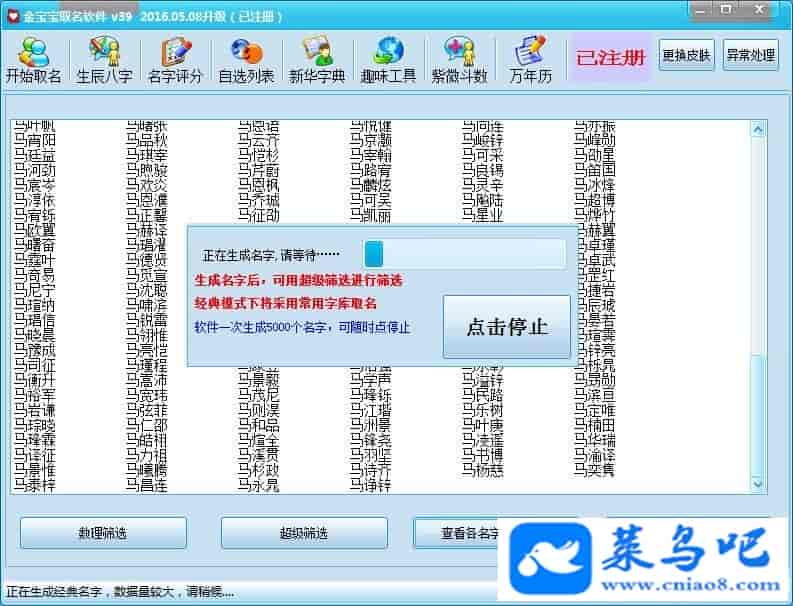The image size is (793, 606).
Task: Click the name list scrollbar up arrow
Action: click(760, 127)
